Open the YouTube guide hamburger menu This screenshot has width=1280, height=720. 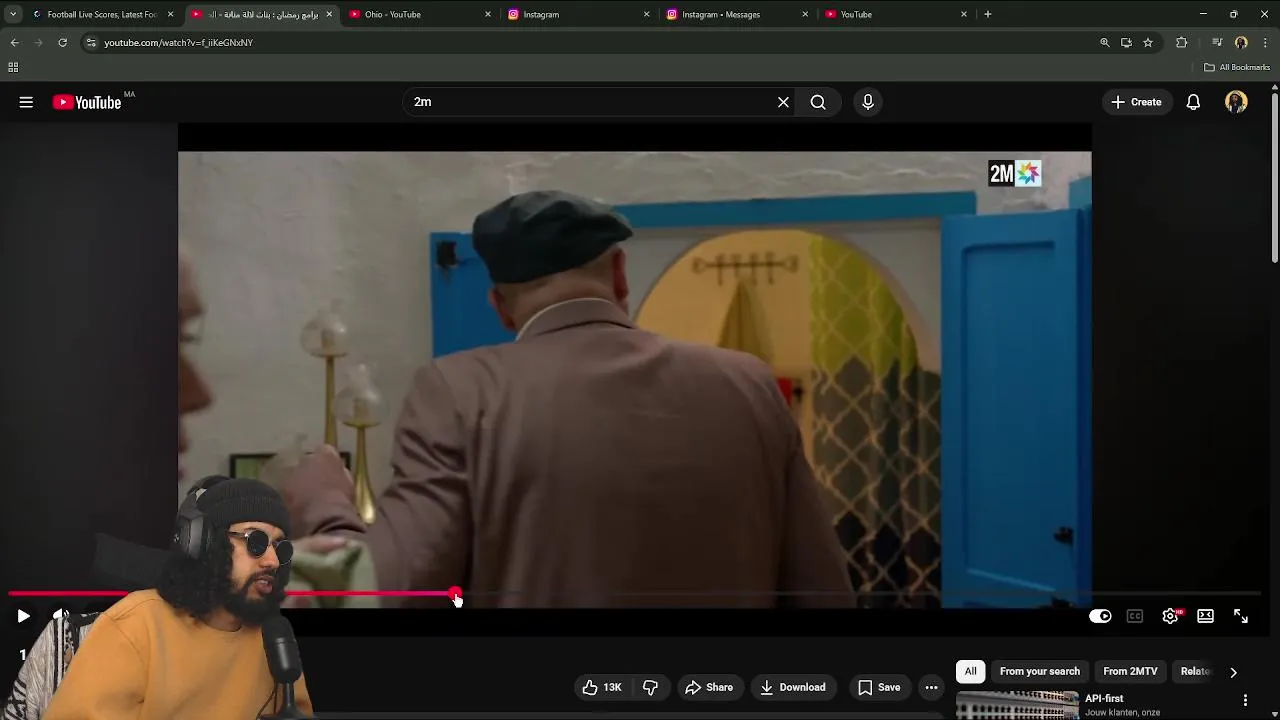pos(26,102)
